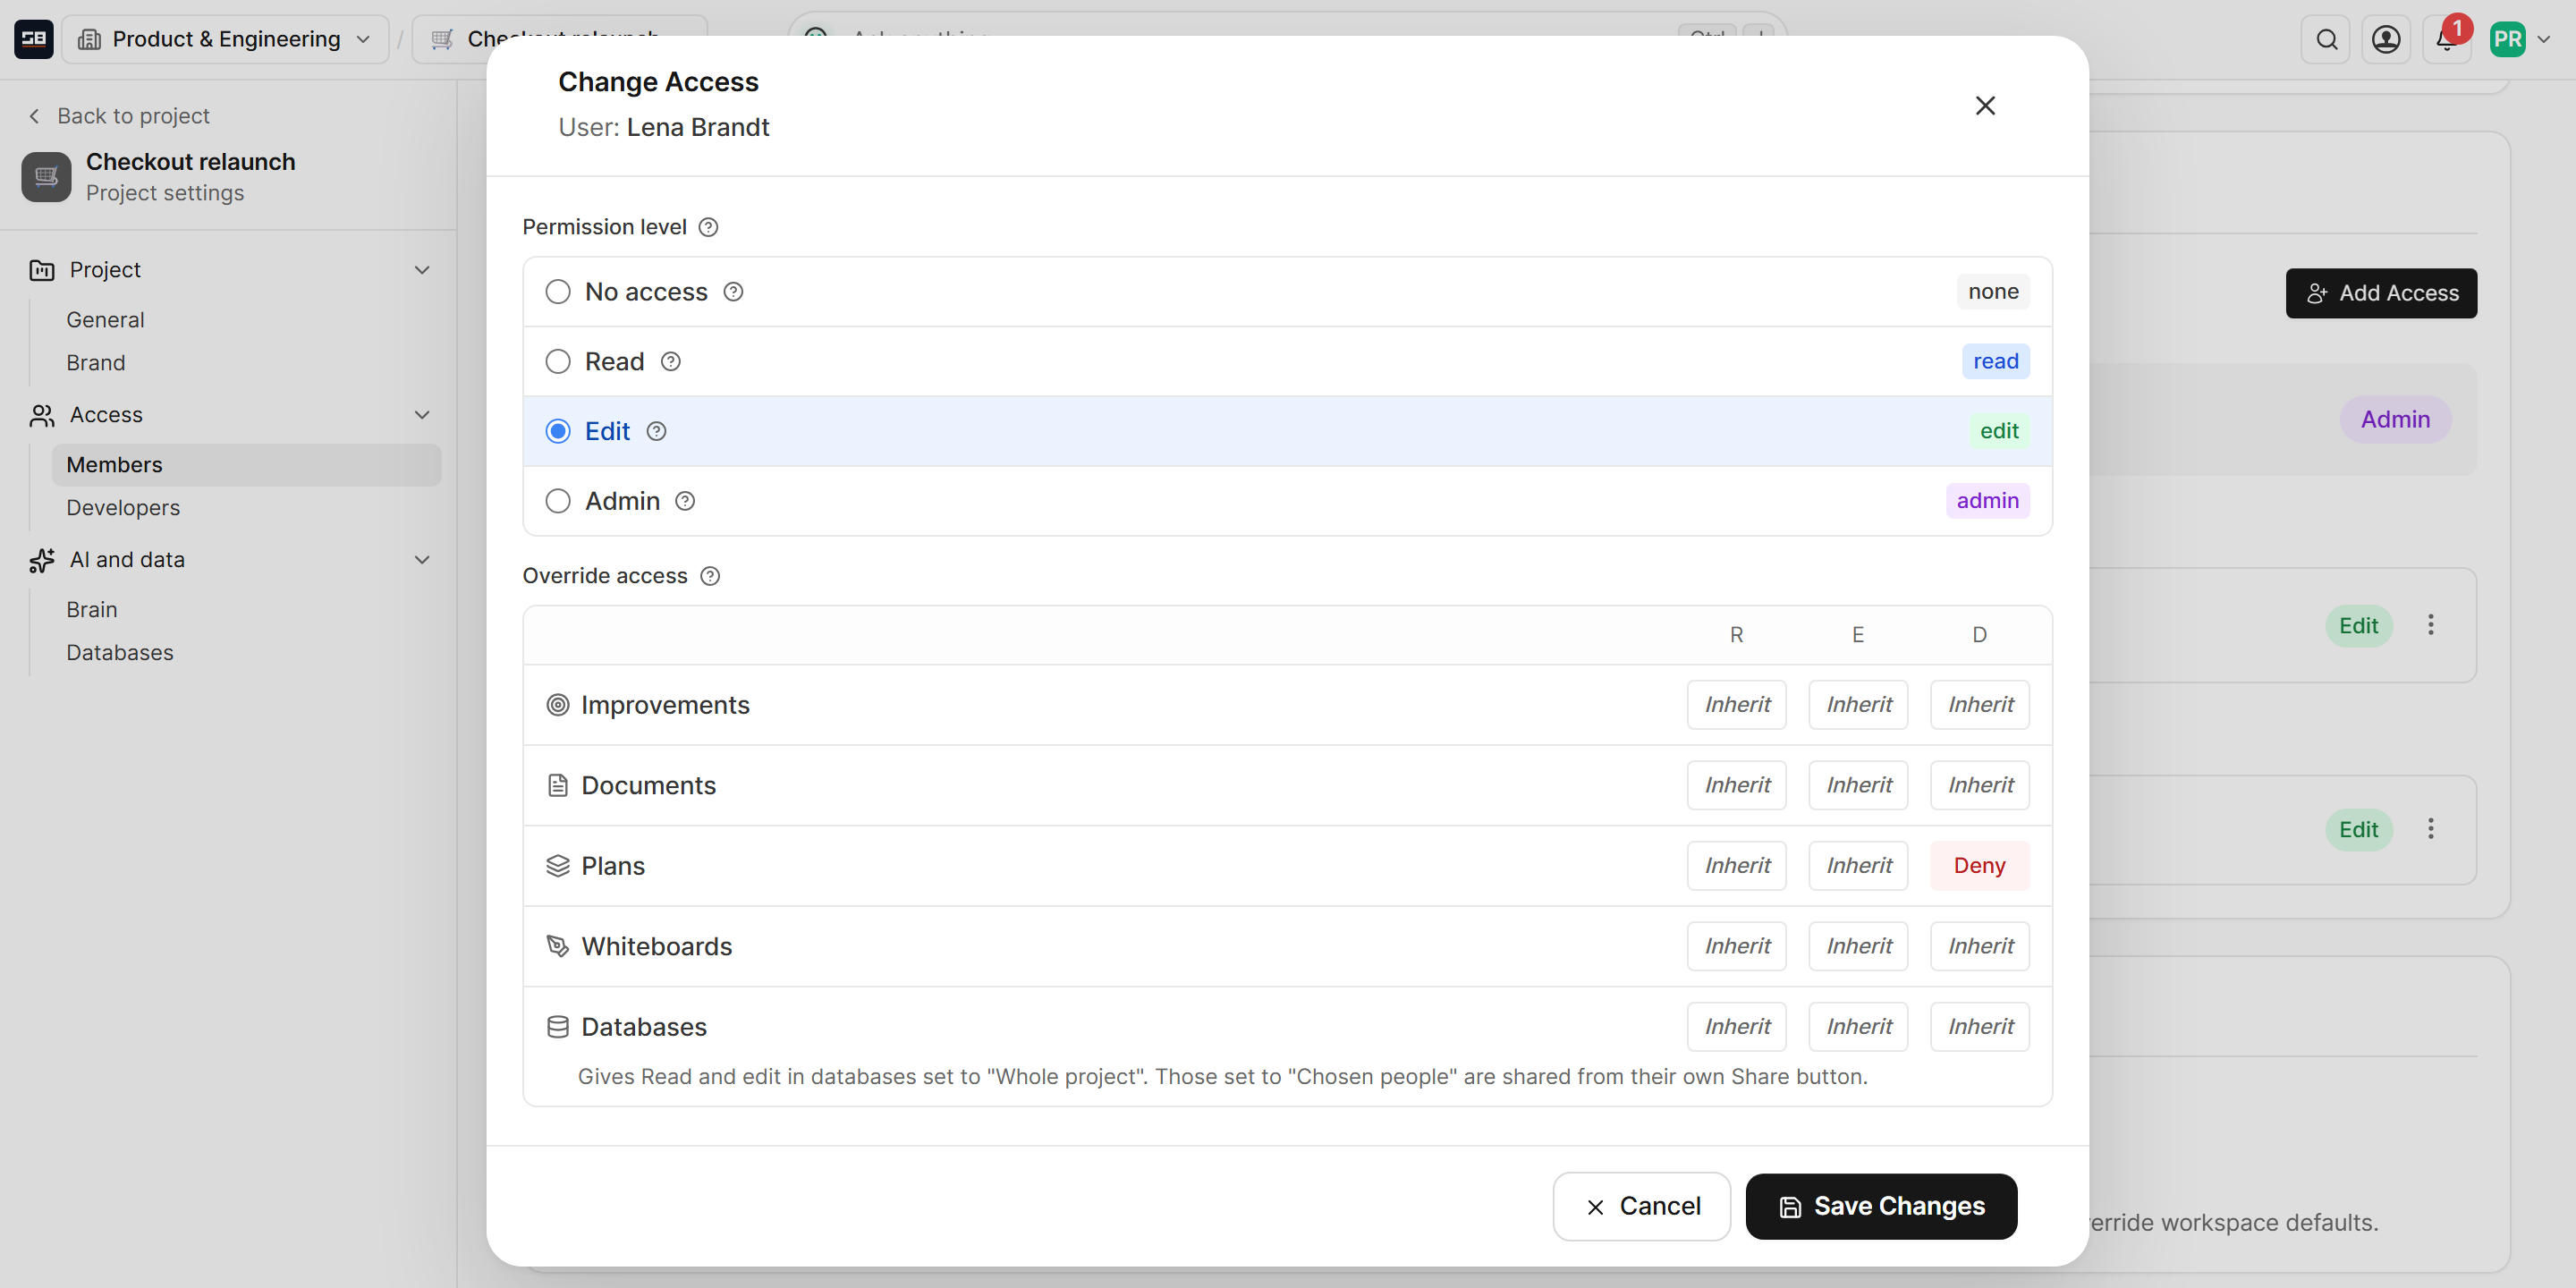Open the three-dot menu beside second Edit badge
Image resolution: width=2576 pixels, height=1288 pixels.
[x=2430, y=828]
